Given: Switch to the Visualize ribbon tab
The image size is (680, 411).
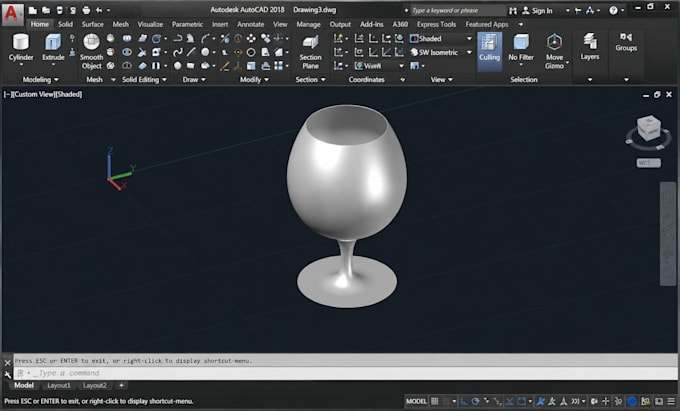Looking at the screenshot, I should [x=150, y=24].
